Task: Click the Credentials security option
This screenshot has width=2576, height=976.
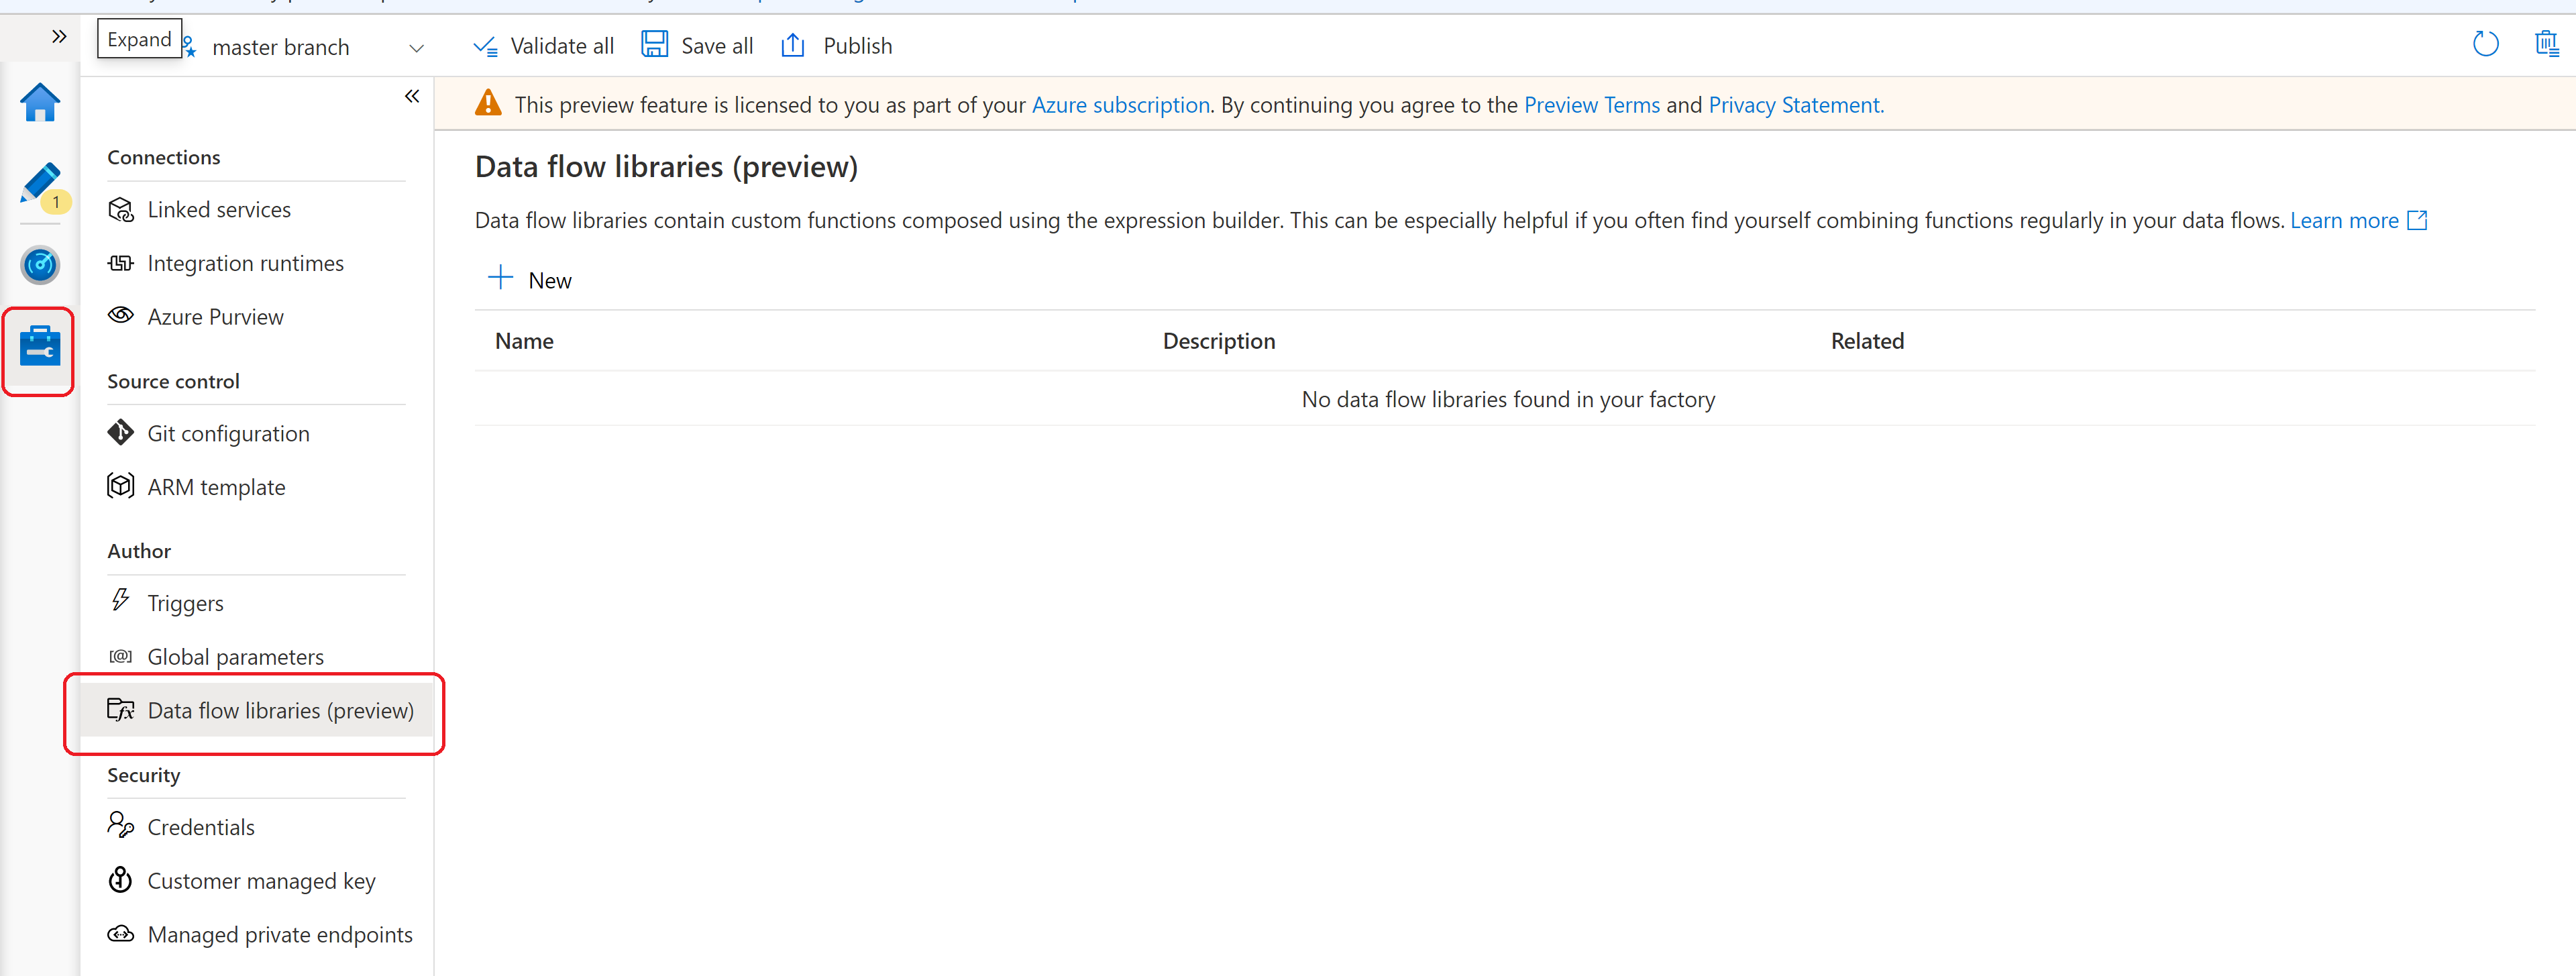Action: pyautogui.click(x=201, y=826)
